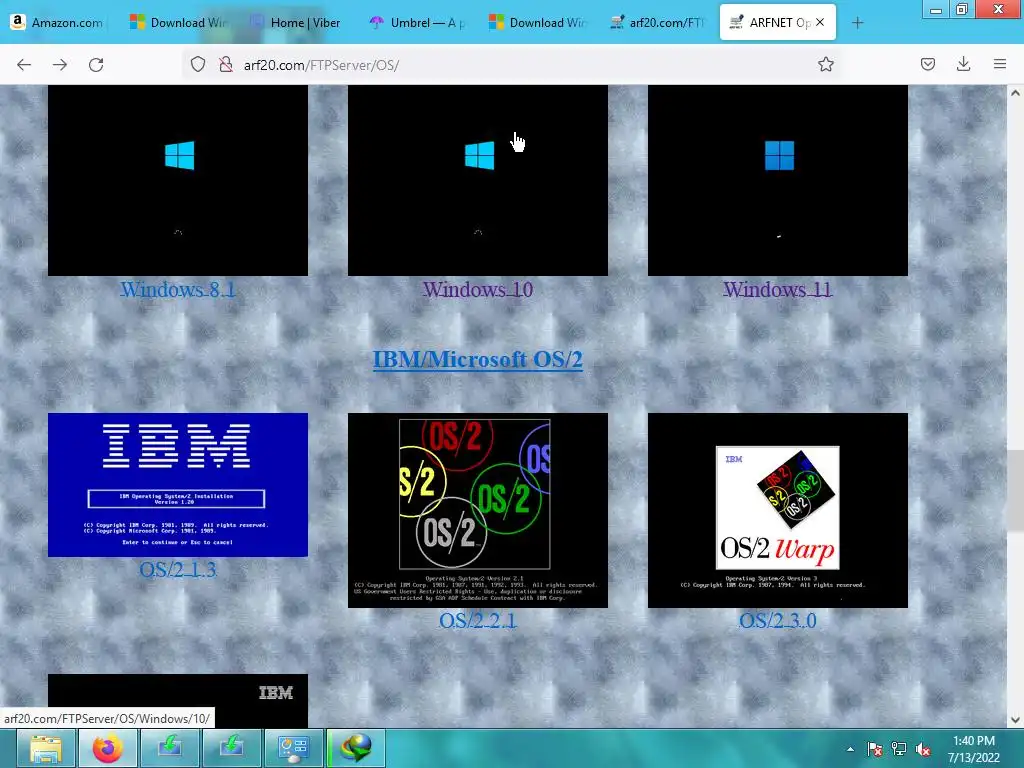Close the ARFNET tab
The height and width of the screenshot is (768, 1024).
coord(820,22)
